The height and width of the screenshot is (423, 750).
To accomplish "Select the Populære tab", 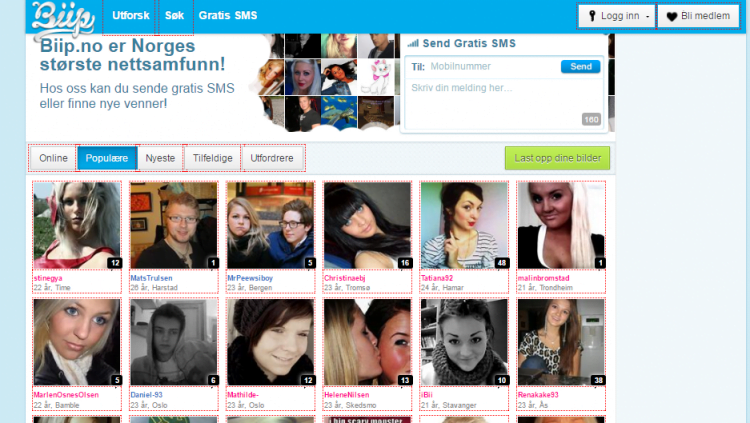I will [107, 159].
